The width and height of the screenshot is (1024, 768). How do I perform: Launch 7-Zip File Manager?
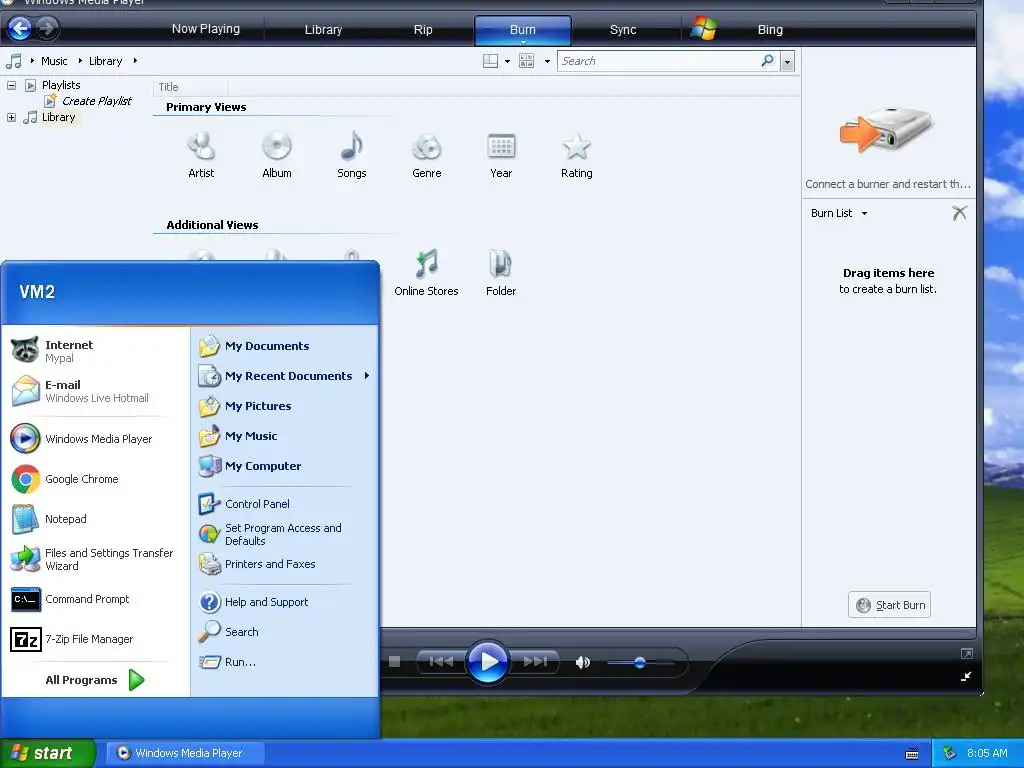pos(96,639)
